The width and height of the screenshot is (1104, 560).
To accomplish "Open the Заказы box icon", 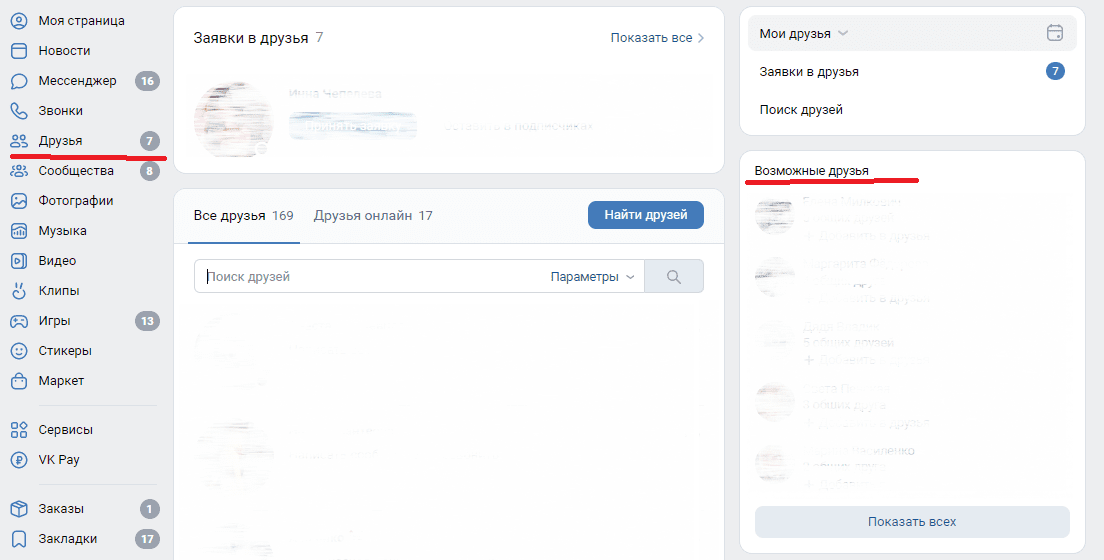I will coord(19,509).
